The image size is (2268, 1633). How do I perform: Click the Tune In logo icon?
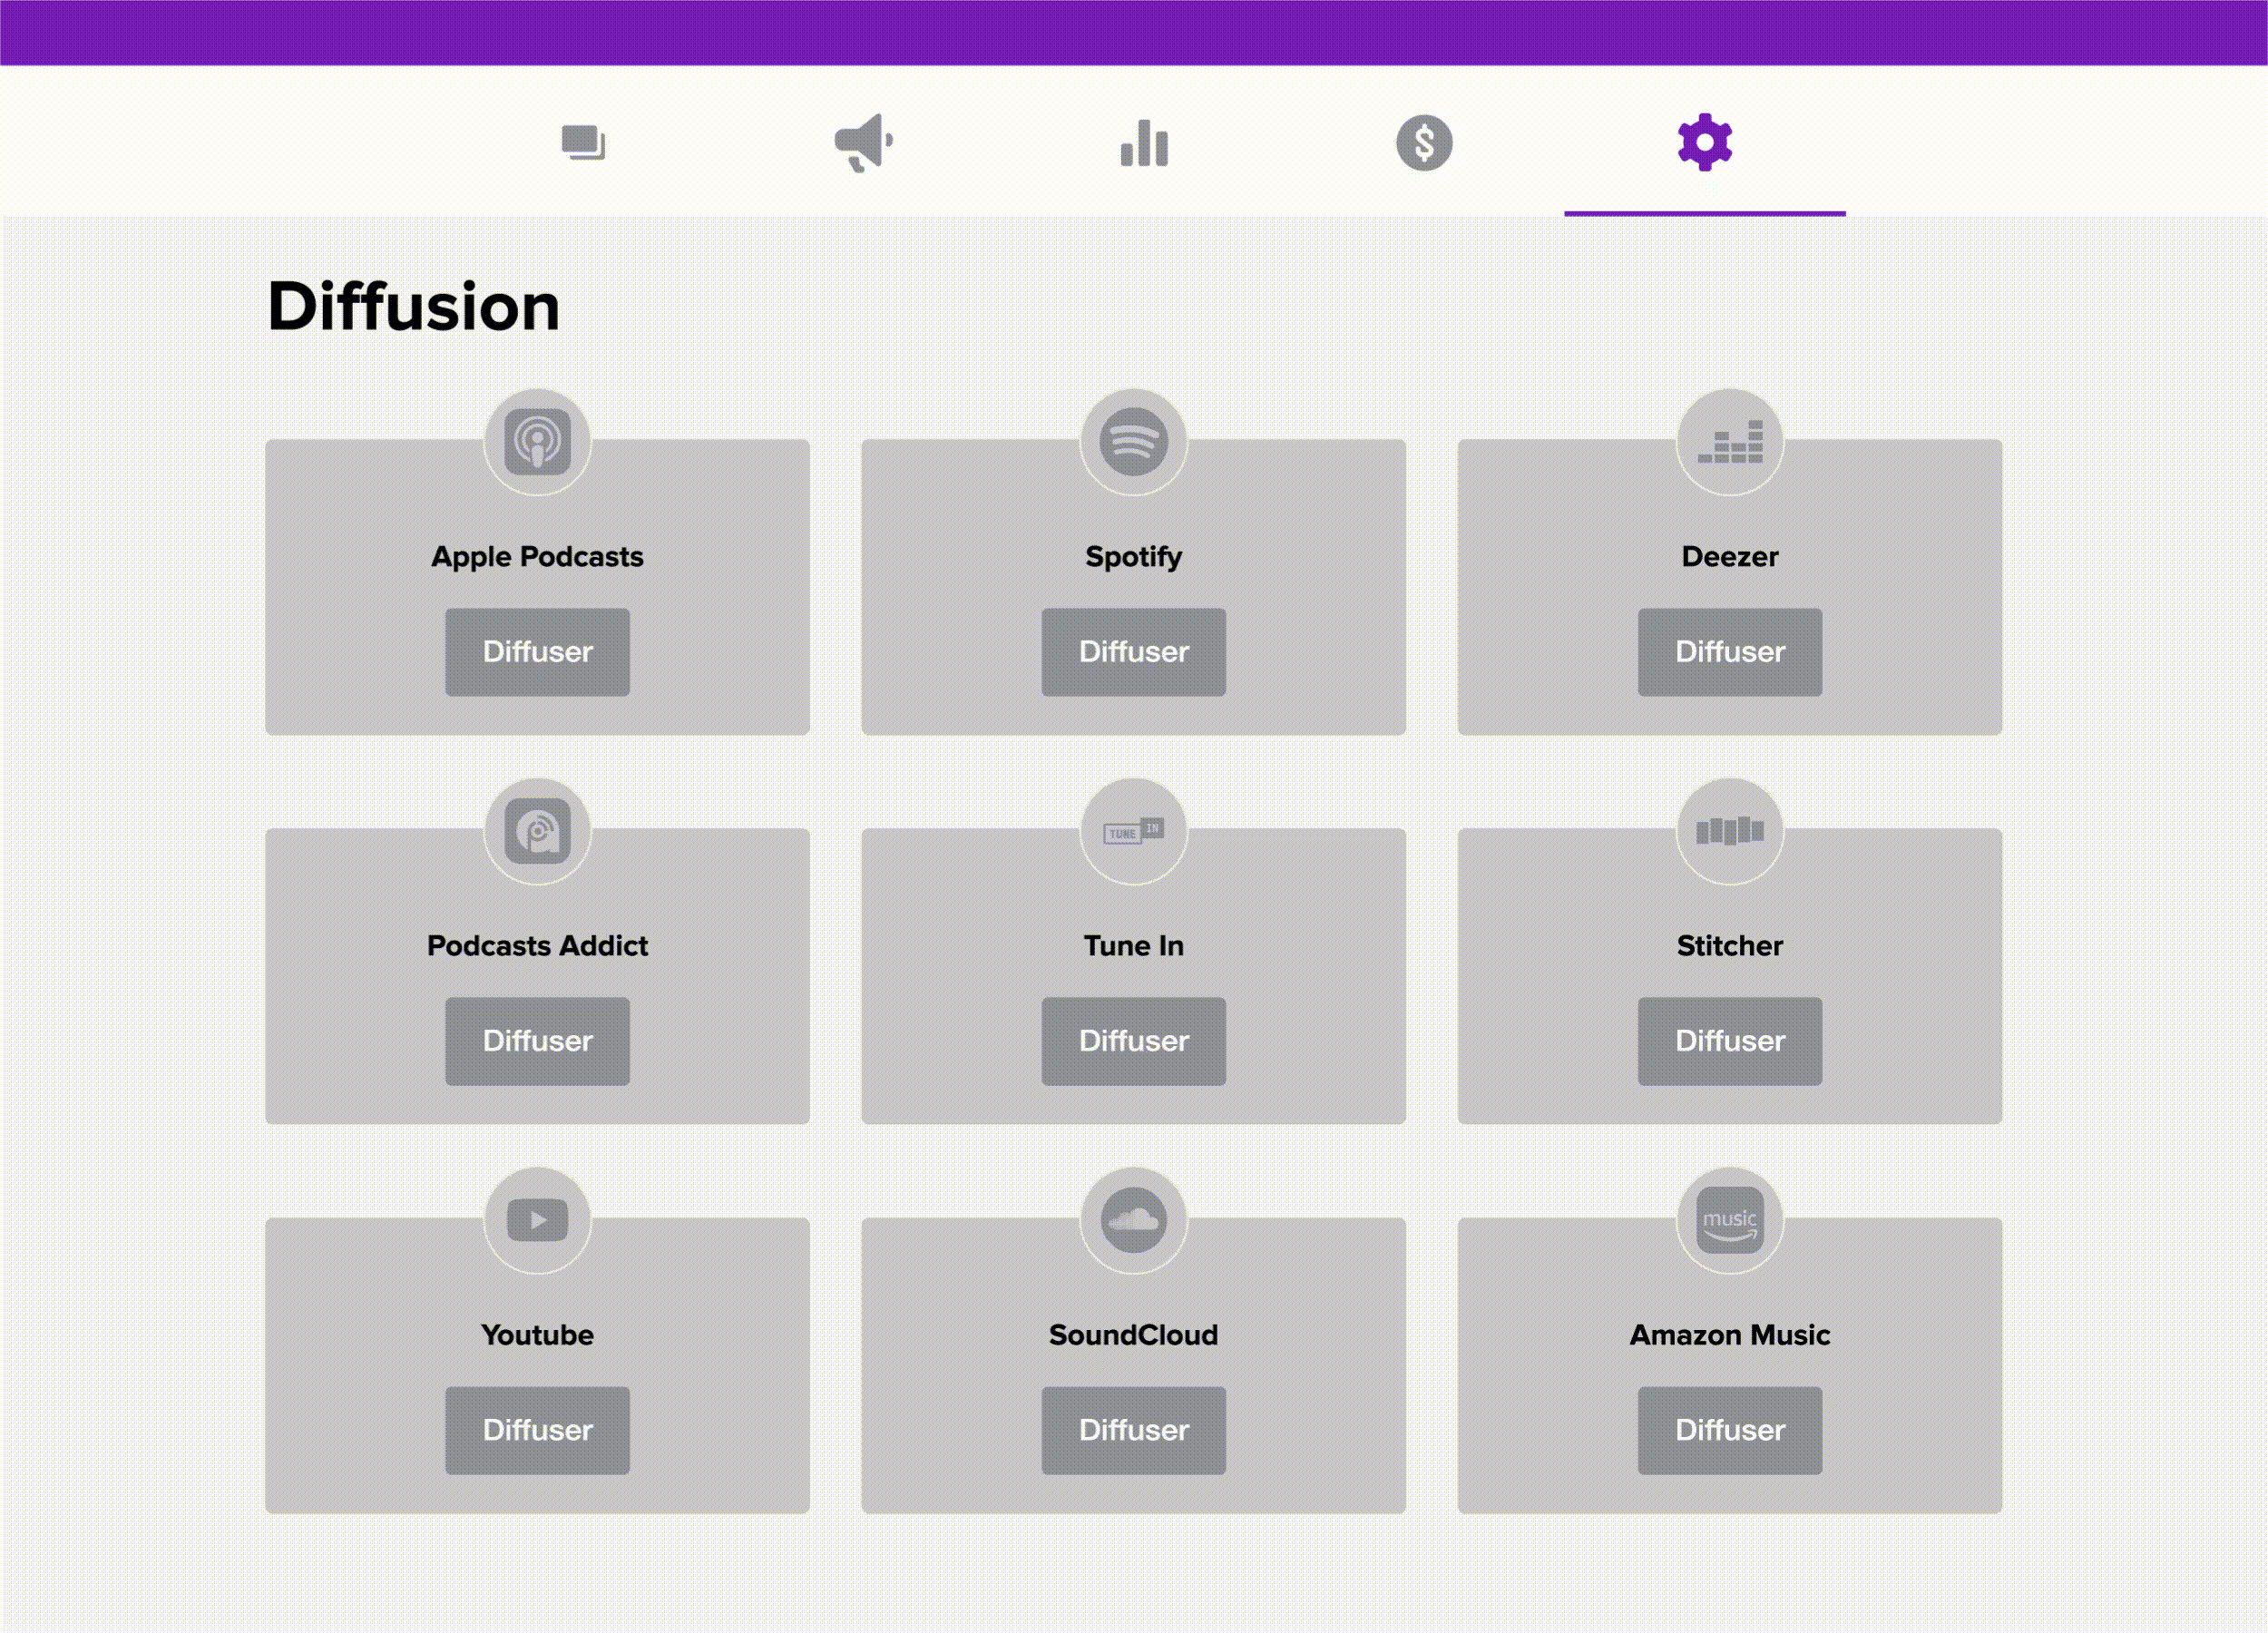1134,831
